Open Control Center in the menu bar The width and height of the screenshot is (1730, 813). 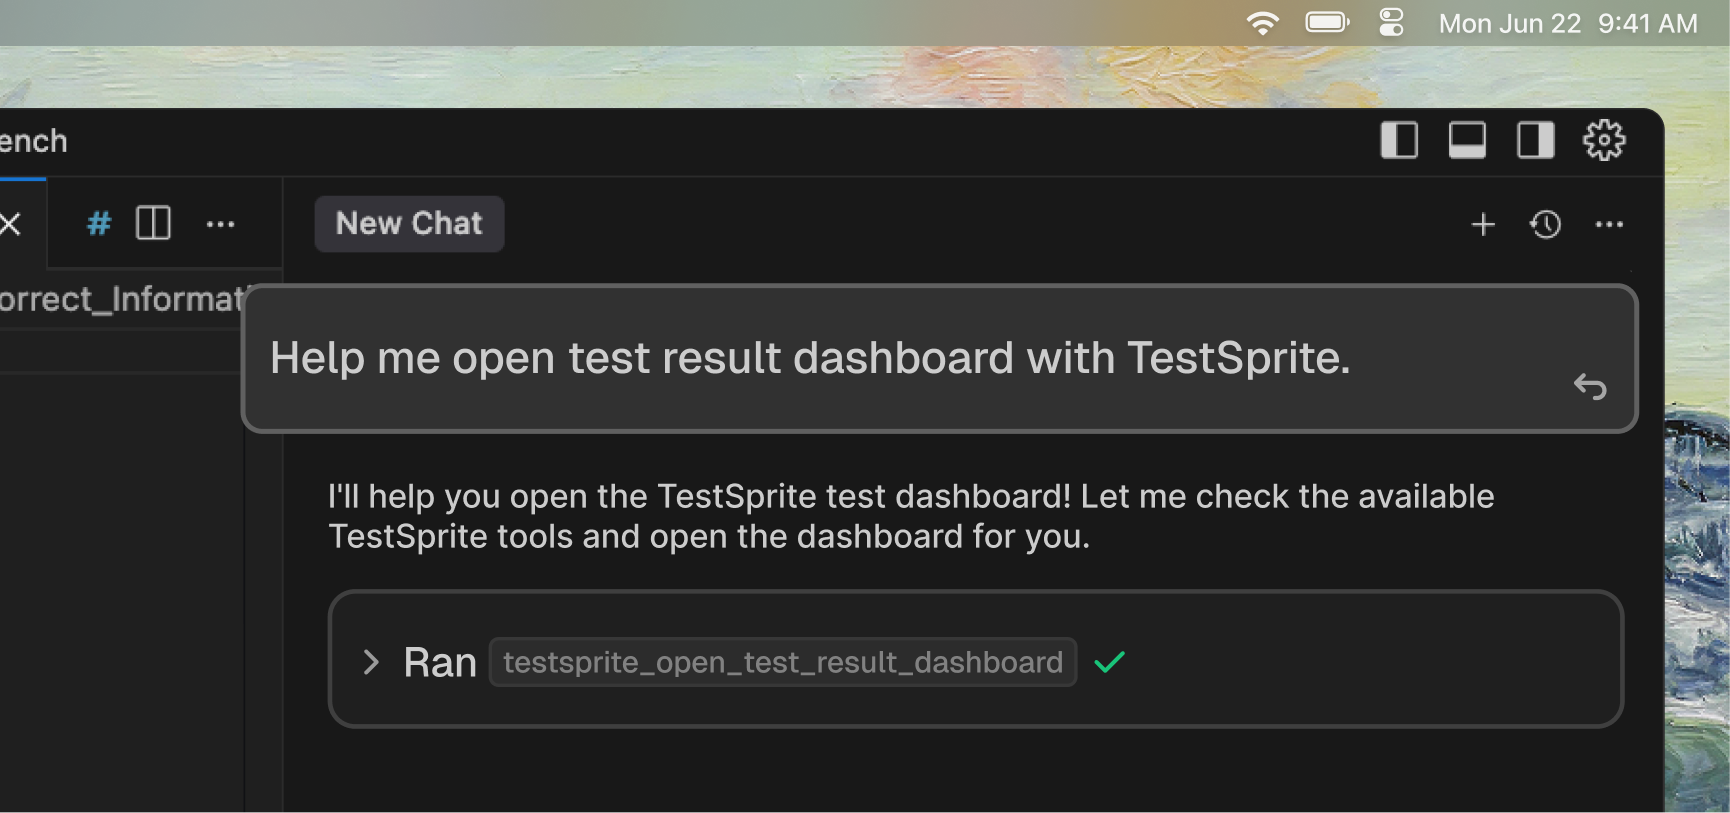(1391, 22)
